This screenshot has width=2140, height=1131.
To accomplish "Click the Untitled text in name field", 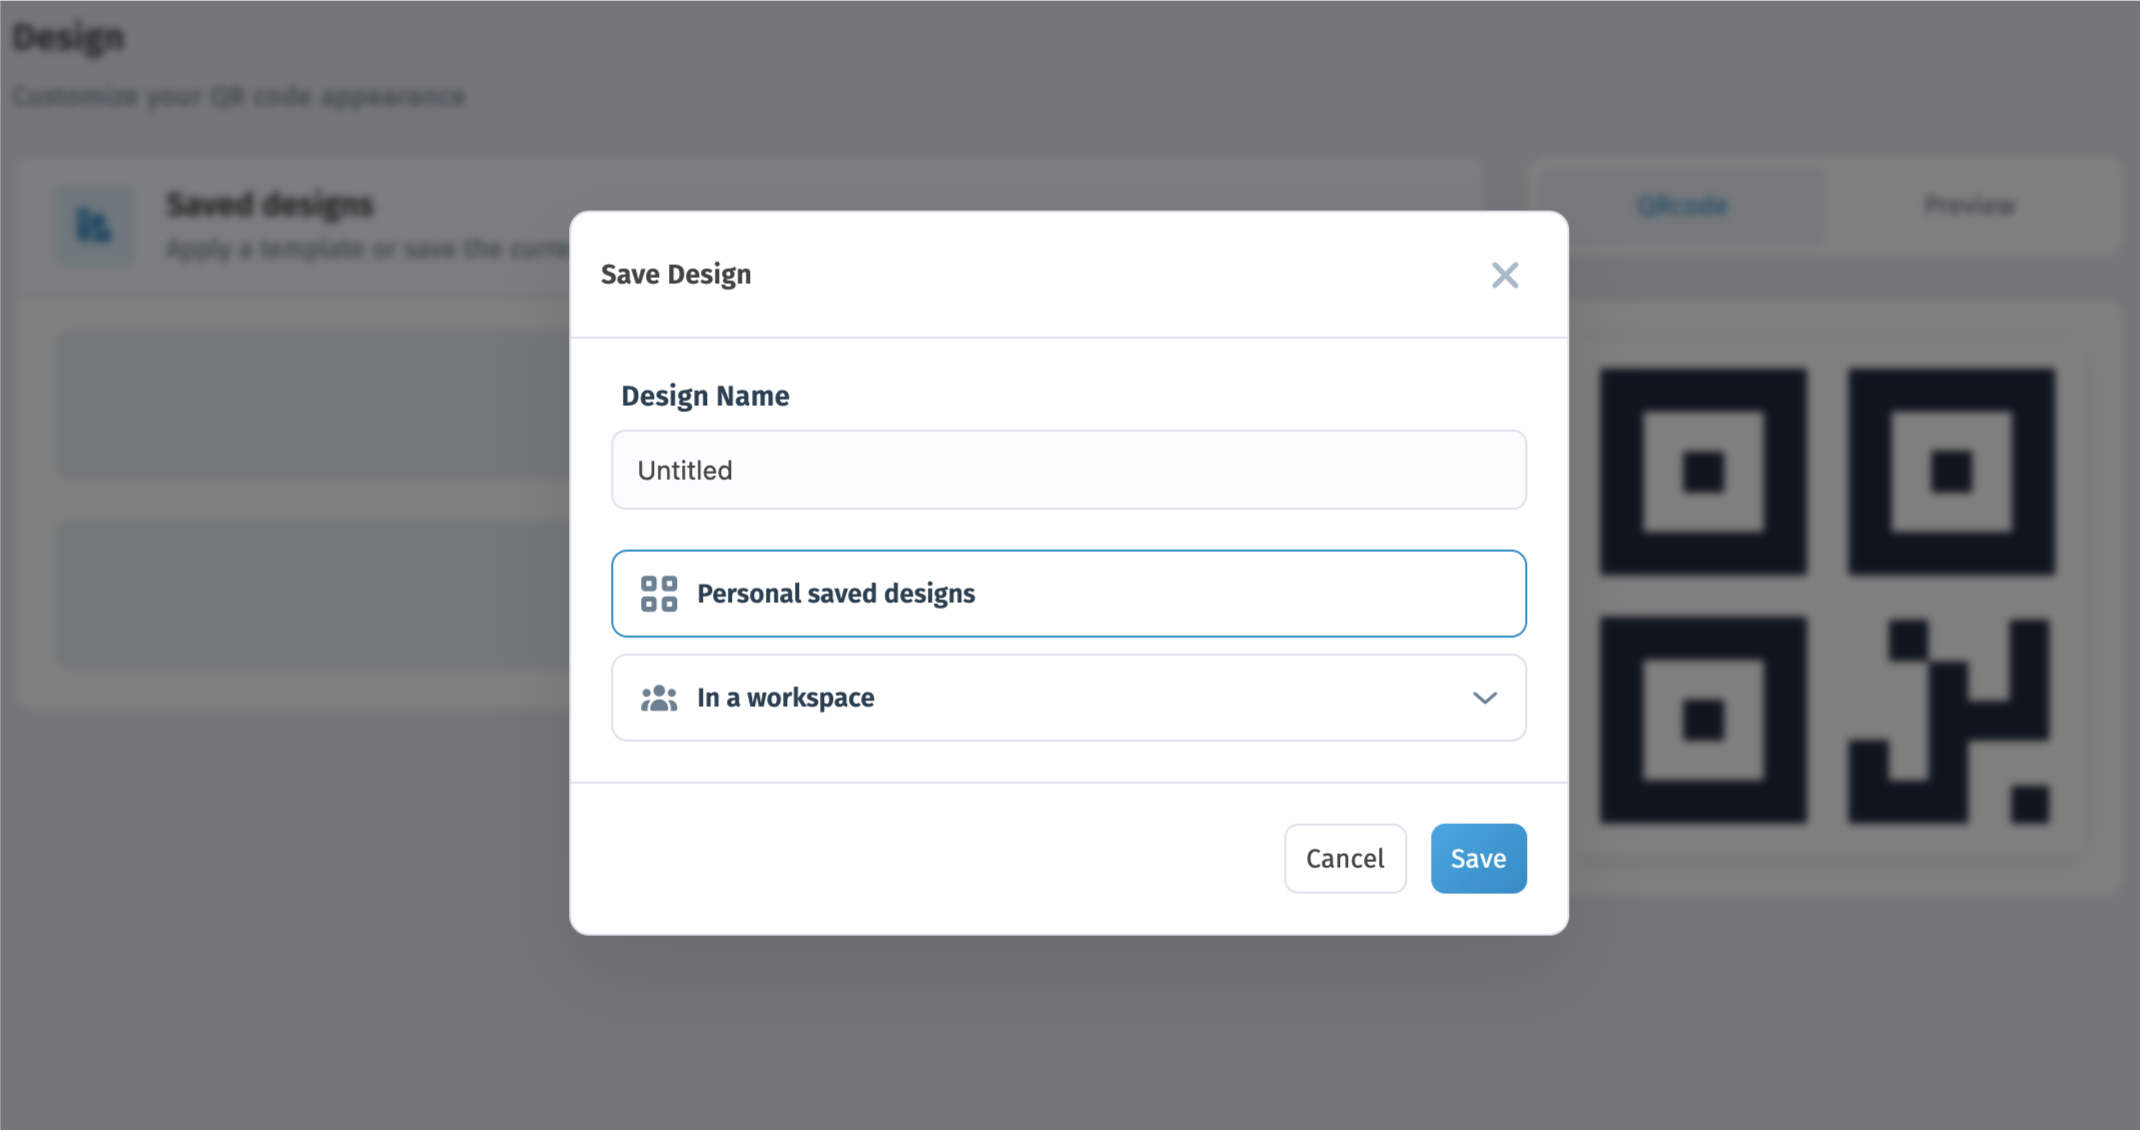I will click(x=685, y=470).
